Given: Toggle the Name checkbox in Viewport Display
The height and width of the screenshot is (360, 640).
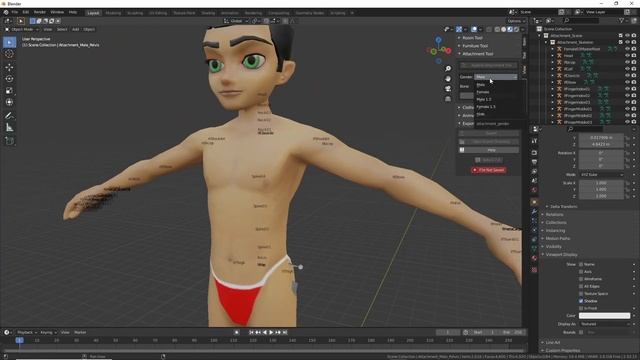Looking at the screenshot, I should [x=581, y=264].
